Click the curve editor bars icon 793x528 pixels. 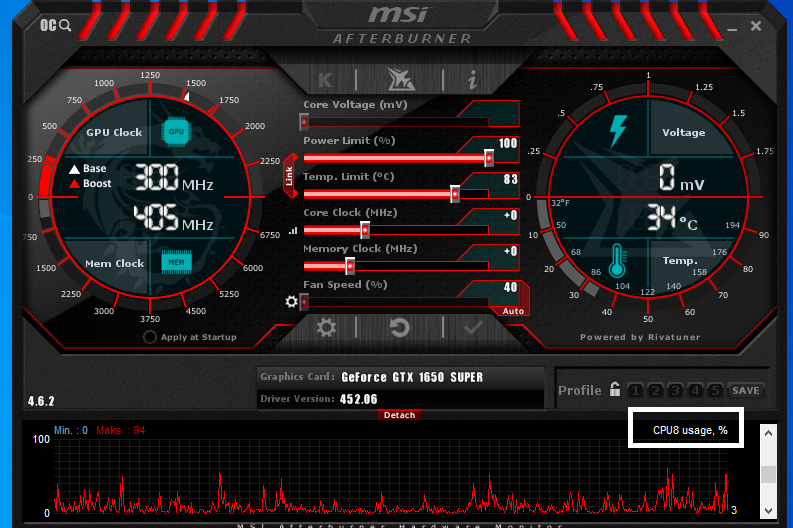(x=293, y=231)
